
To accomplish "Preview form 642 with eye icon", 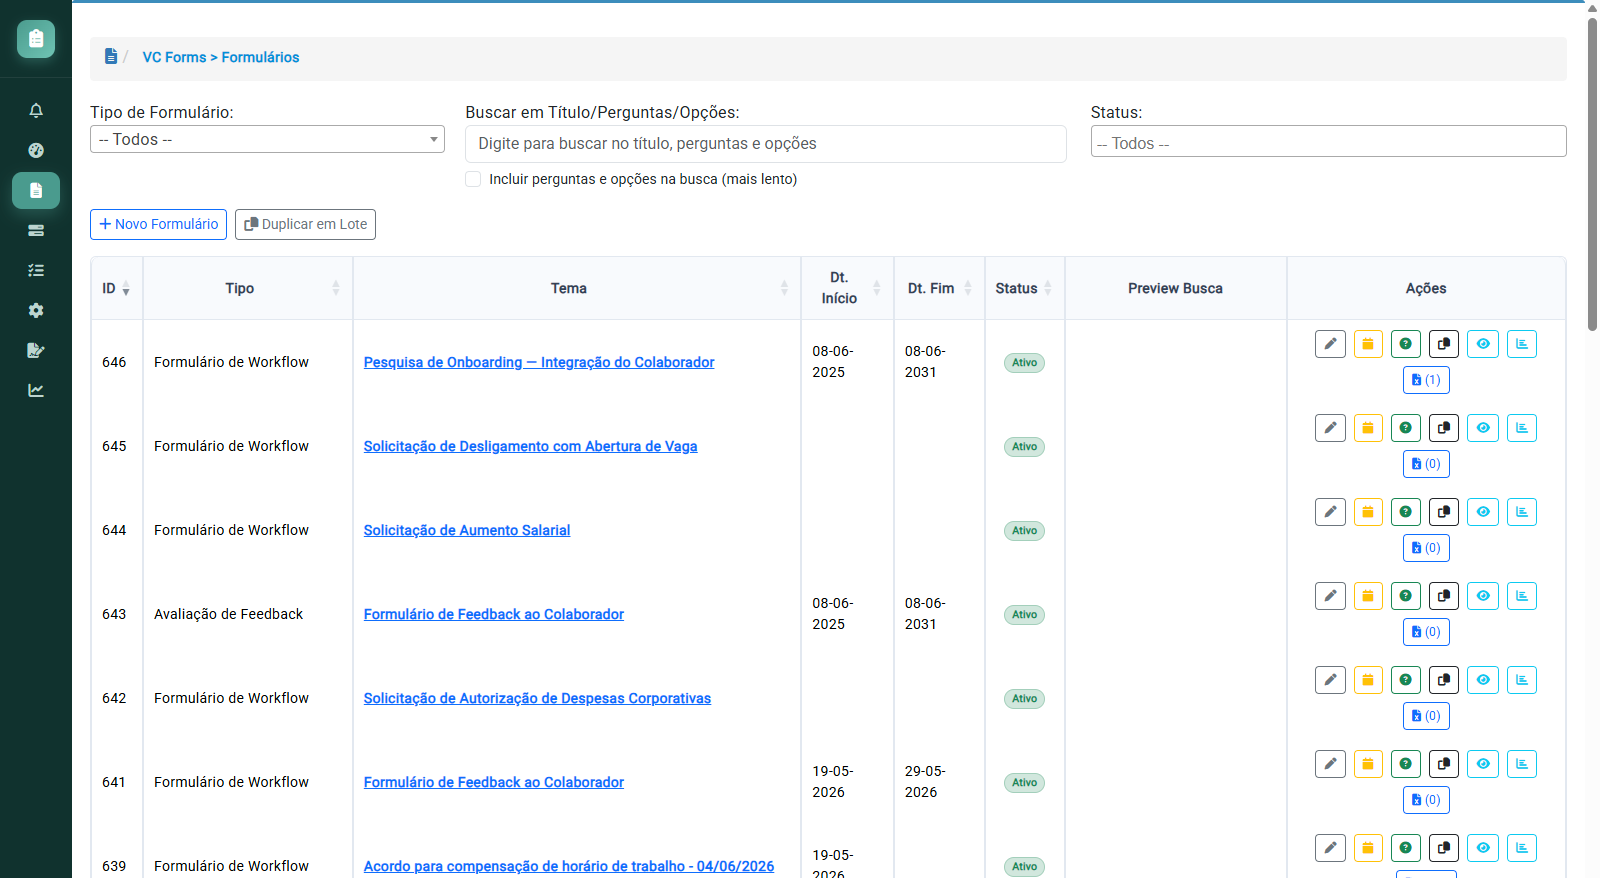I will point(1483,680).
